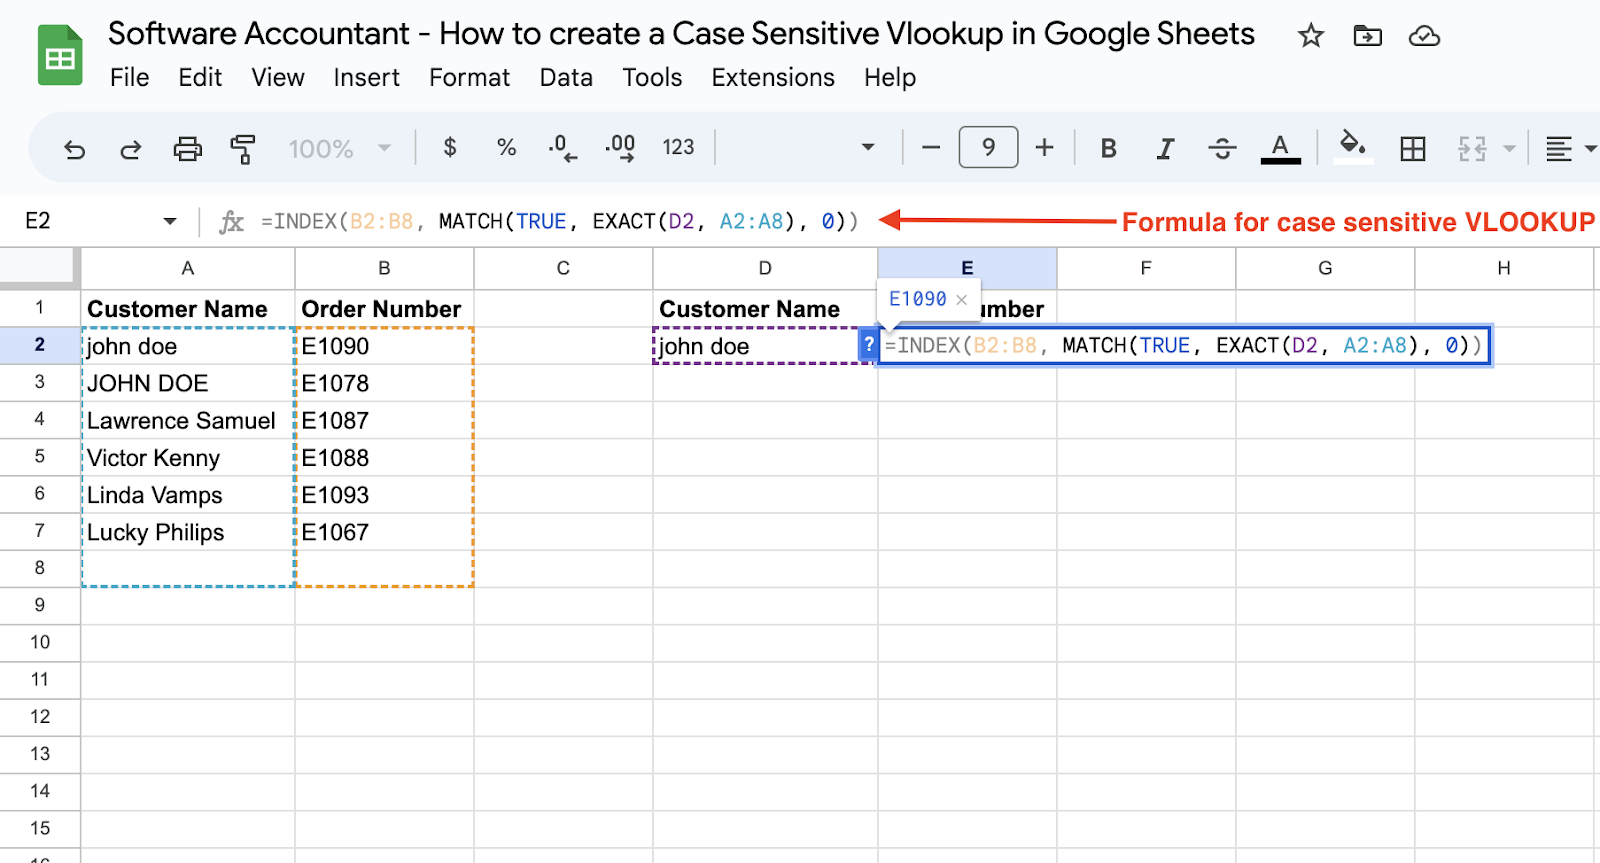Select cell with 'JOHN DOE'
Image resolution: width=1600 pixels, height=863 pixels.
188,383
